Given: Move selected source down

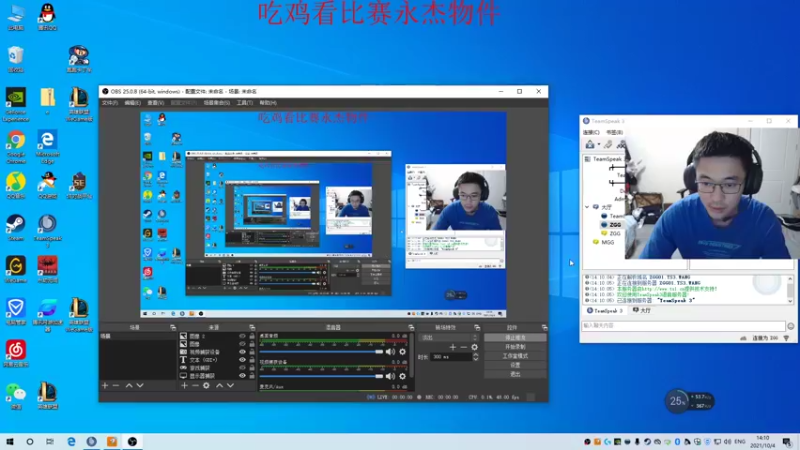Looking at the screenshot, I should point(231,386).
